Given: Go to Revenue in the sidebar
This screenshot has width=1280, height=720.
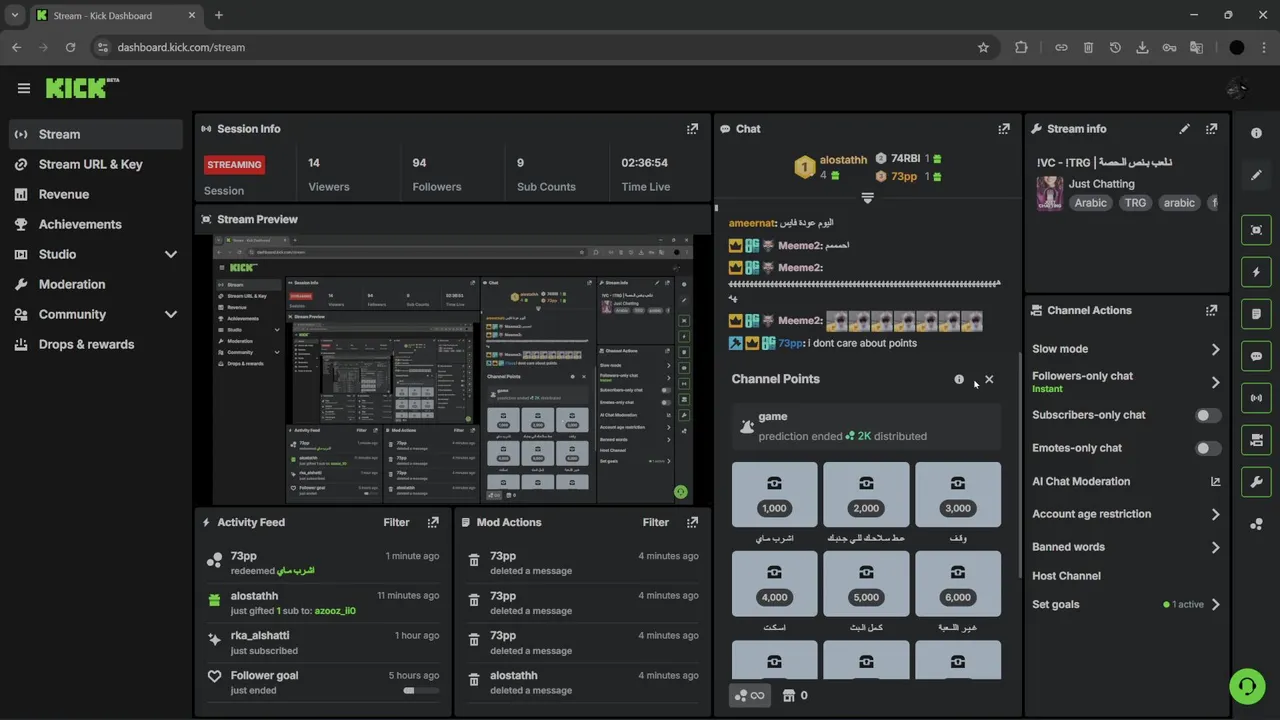Looking at the screenshot, I should 96,194.
